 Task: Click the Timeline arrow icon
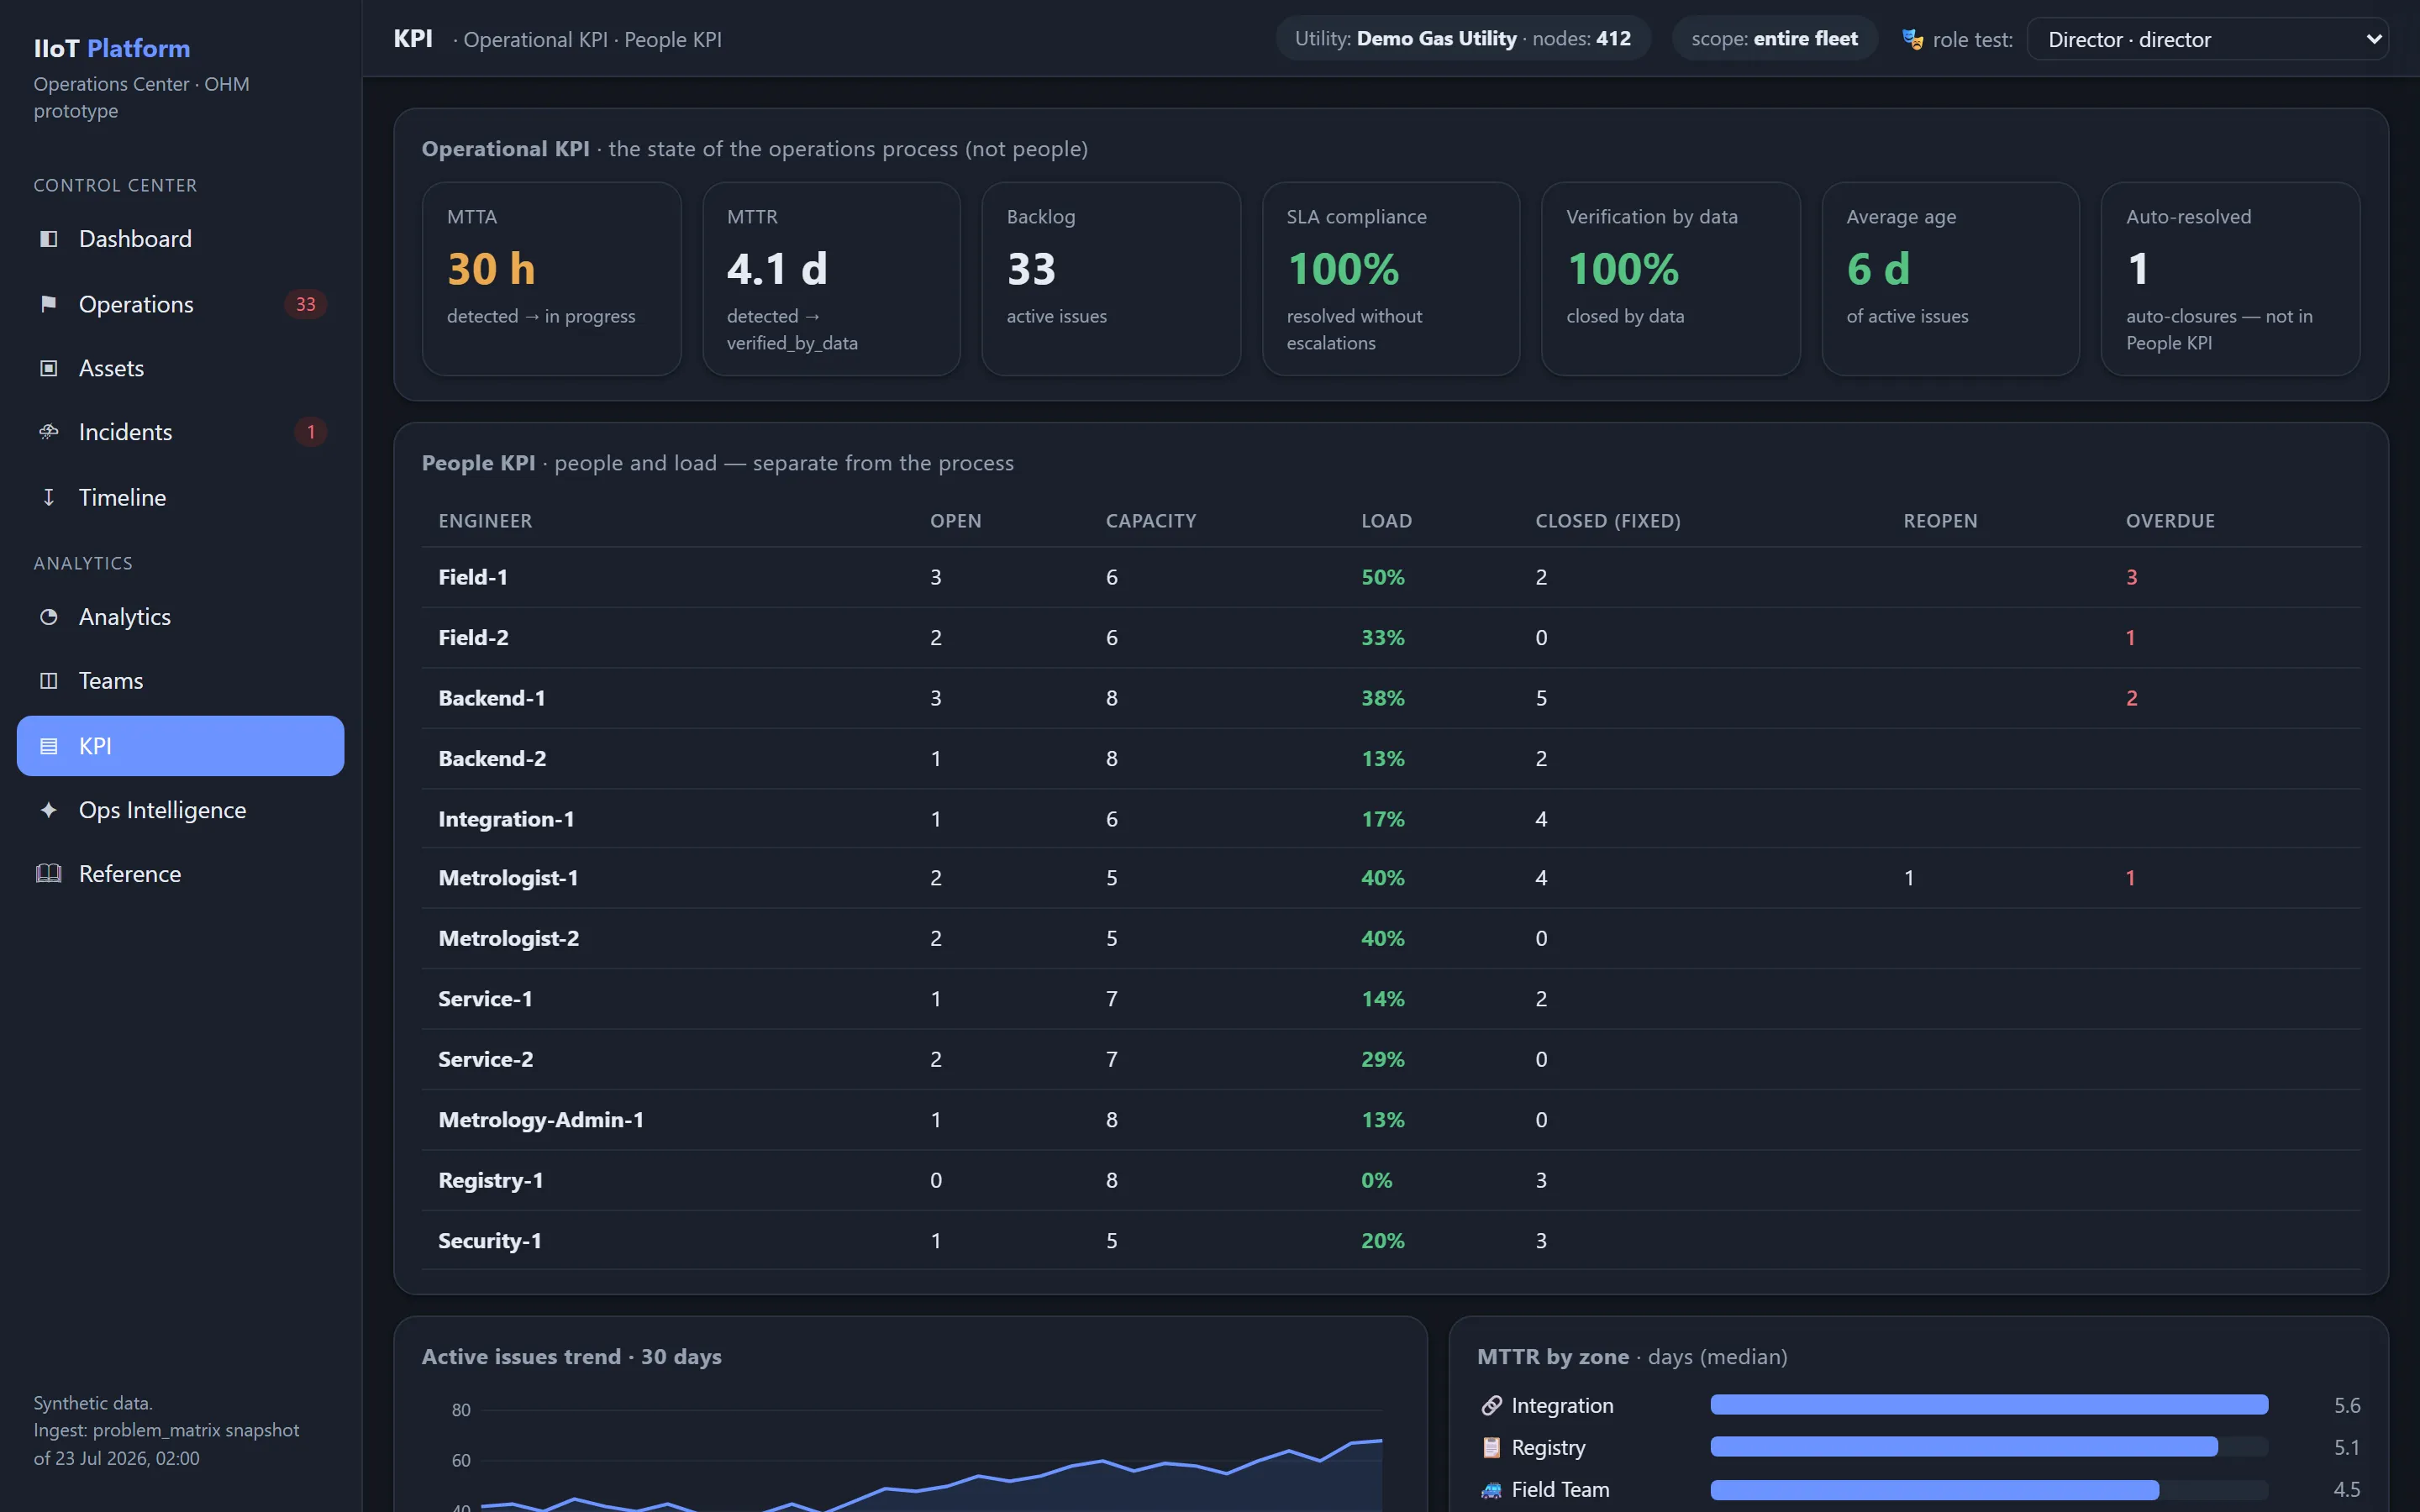pos(48,497)
